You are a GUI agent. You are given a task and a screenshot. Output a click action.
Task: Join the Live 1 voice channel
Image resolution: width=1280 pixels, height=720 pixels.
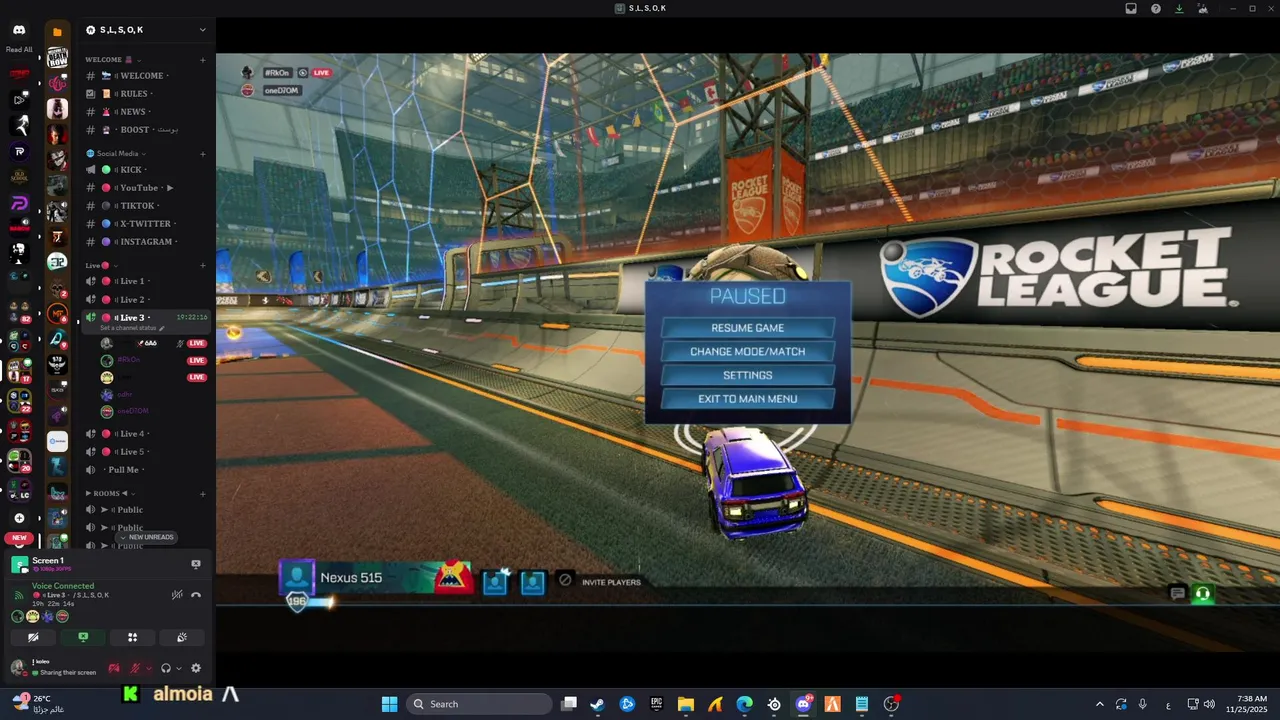click(146, 282)
